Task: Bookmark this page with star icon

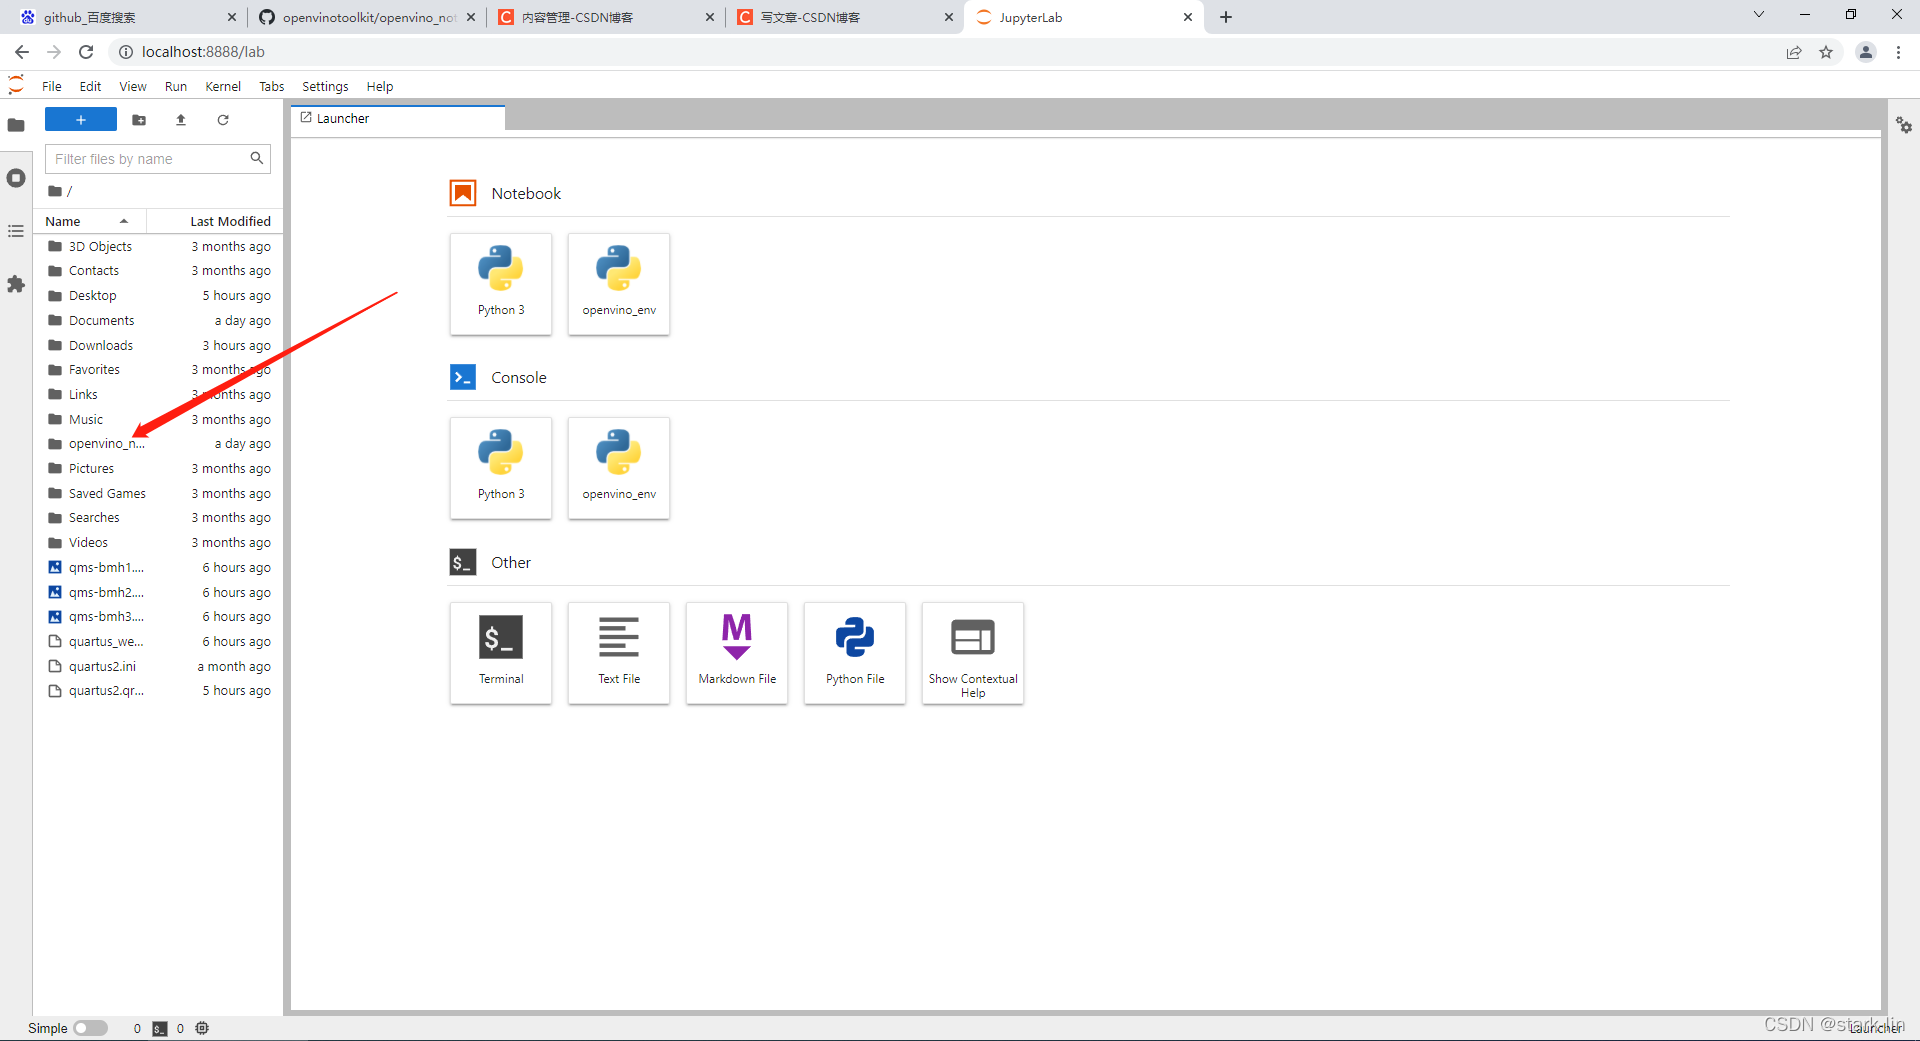Action: click(1826, 52)
